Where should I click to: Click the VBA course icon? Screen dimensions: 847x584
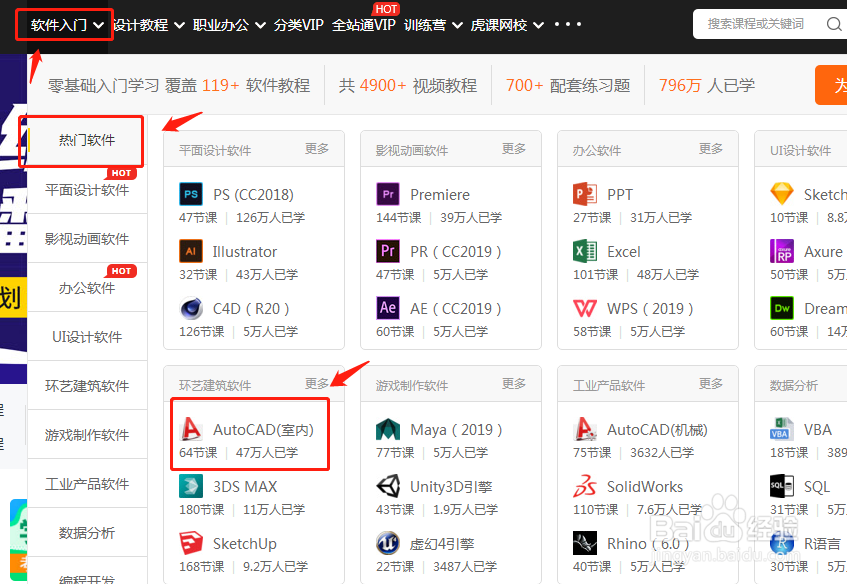(x=782, y=429)
